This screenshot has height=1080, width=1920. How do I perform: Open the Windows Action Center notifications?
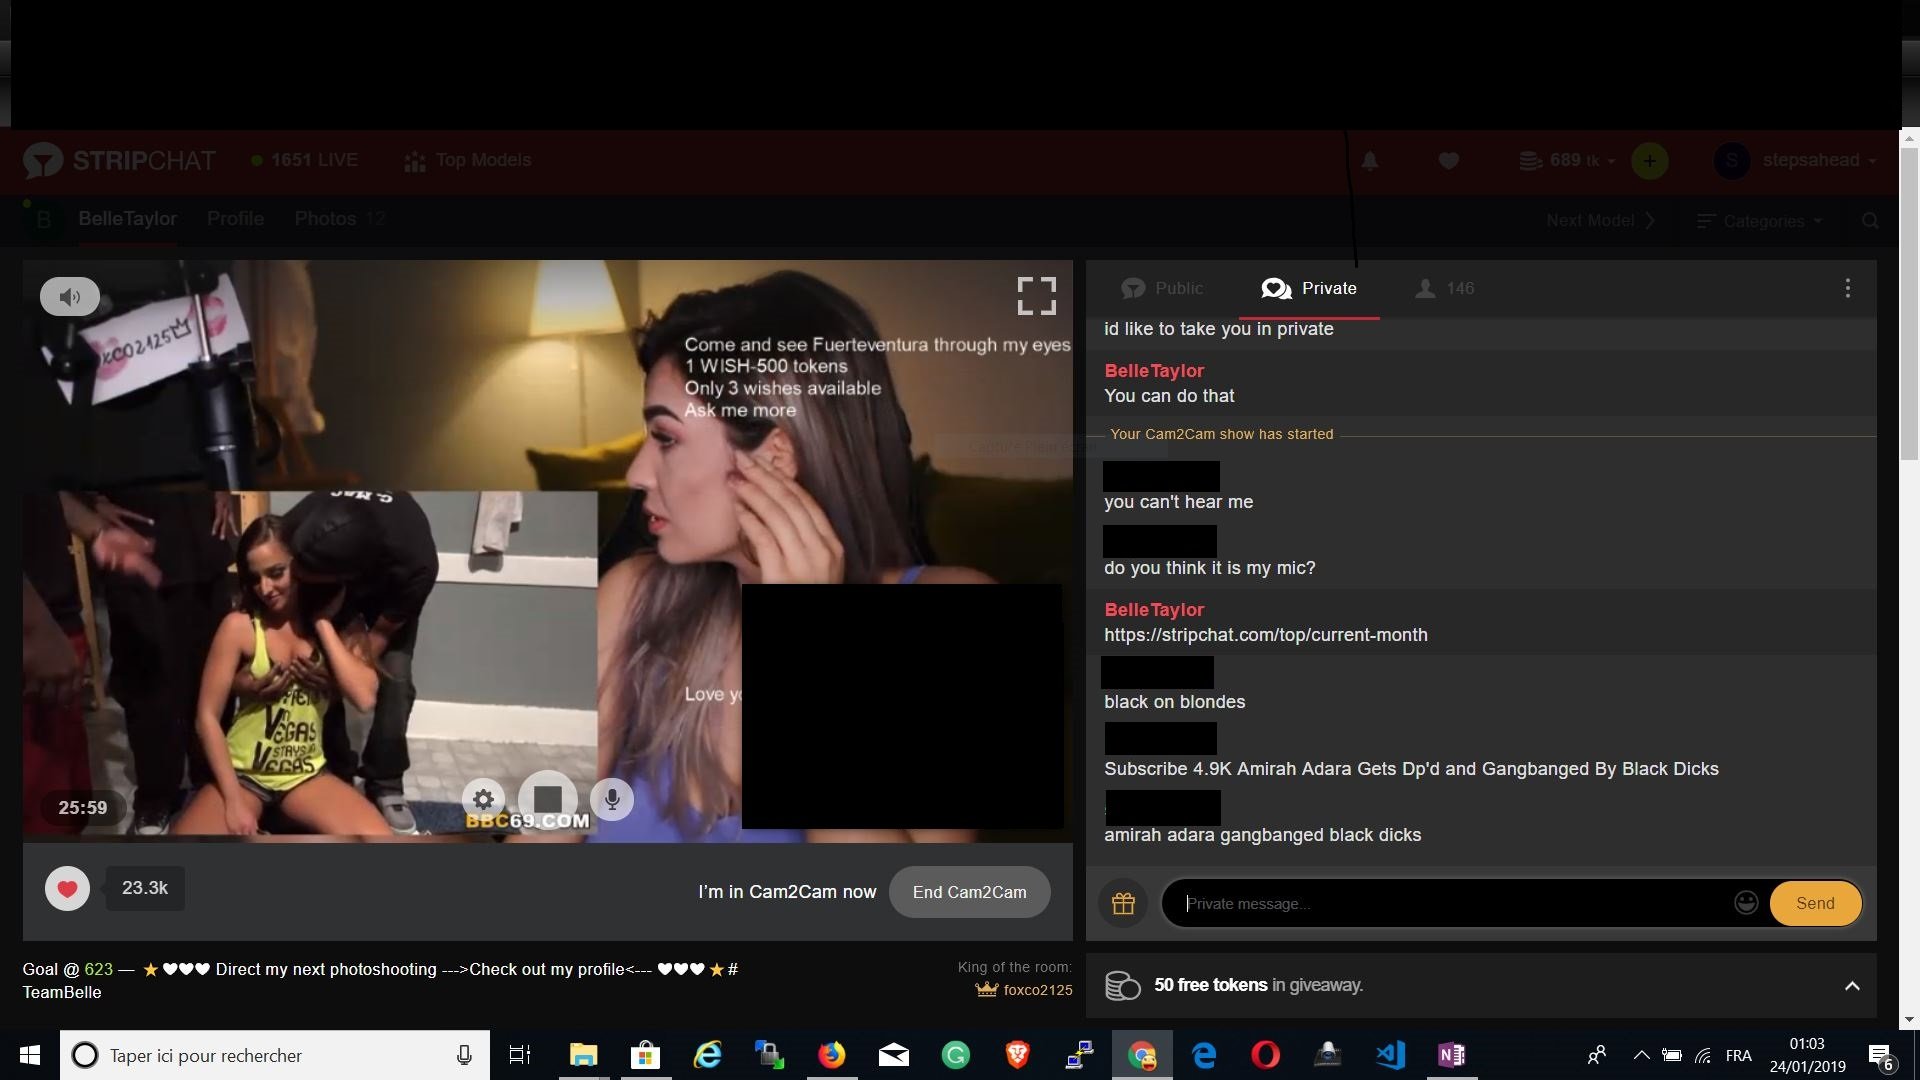(x=1881, y=1056)
